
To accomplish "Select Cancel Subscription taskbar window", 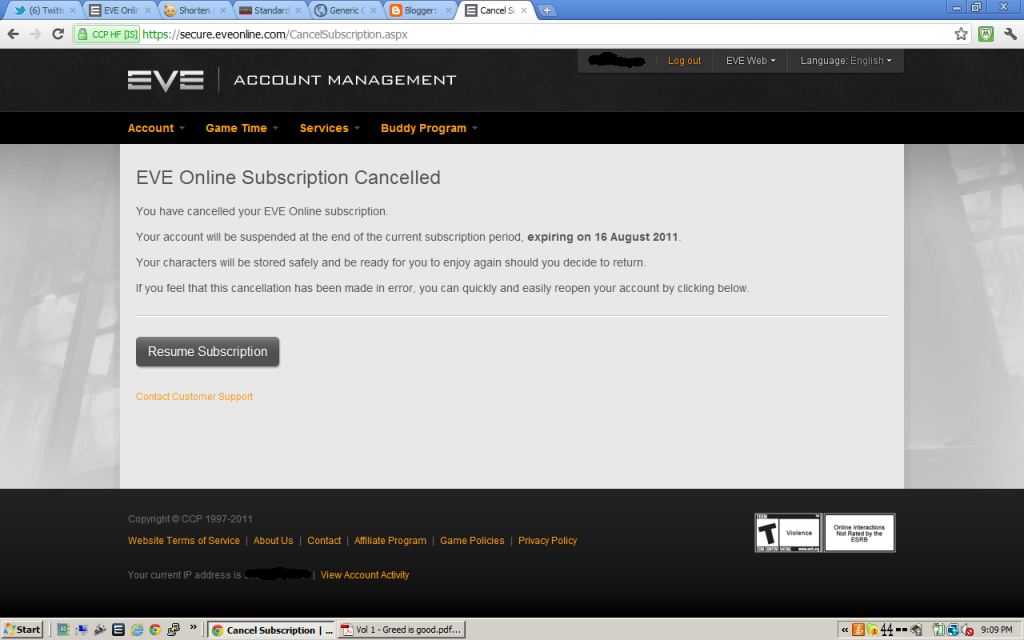I will 271,630.
